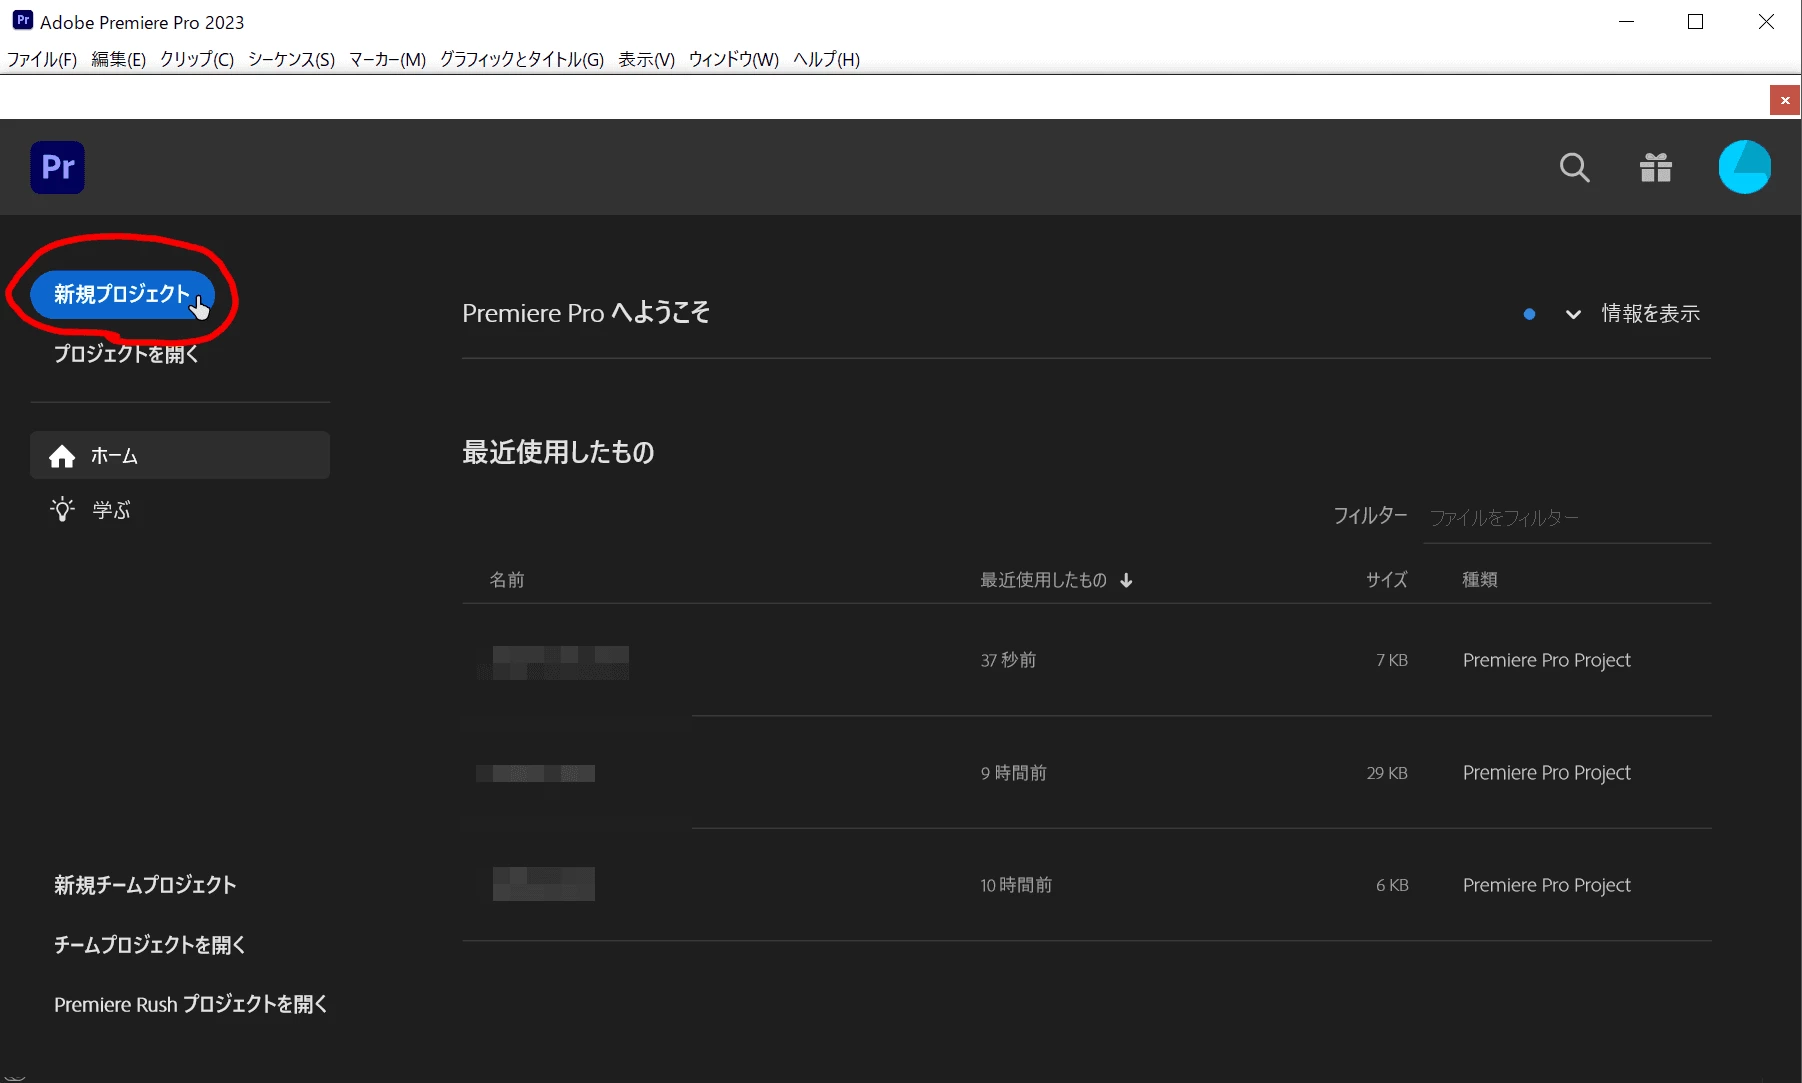Click the Pr icon in title bar

click(x=22, y=21)
